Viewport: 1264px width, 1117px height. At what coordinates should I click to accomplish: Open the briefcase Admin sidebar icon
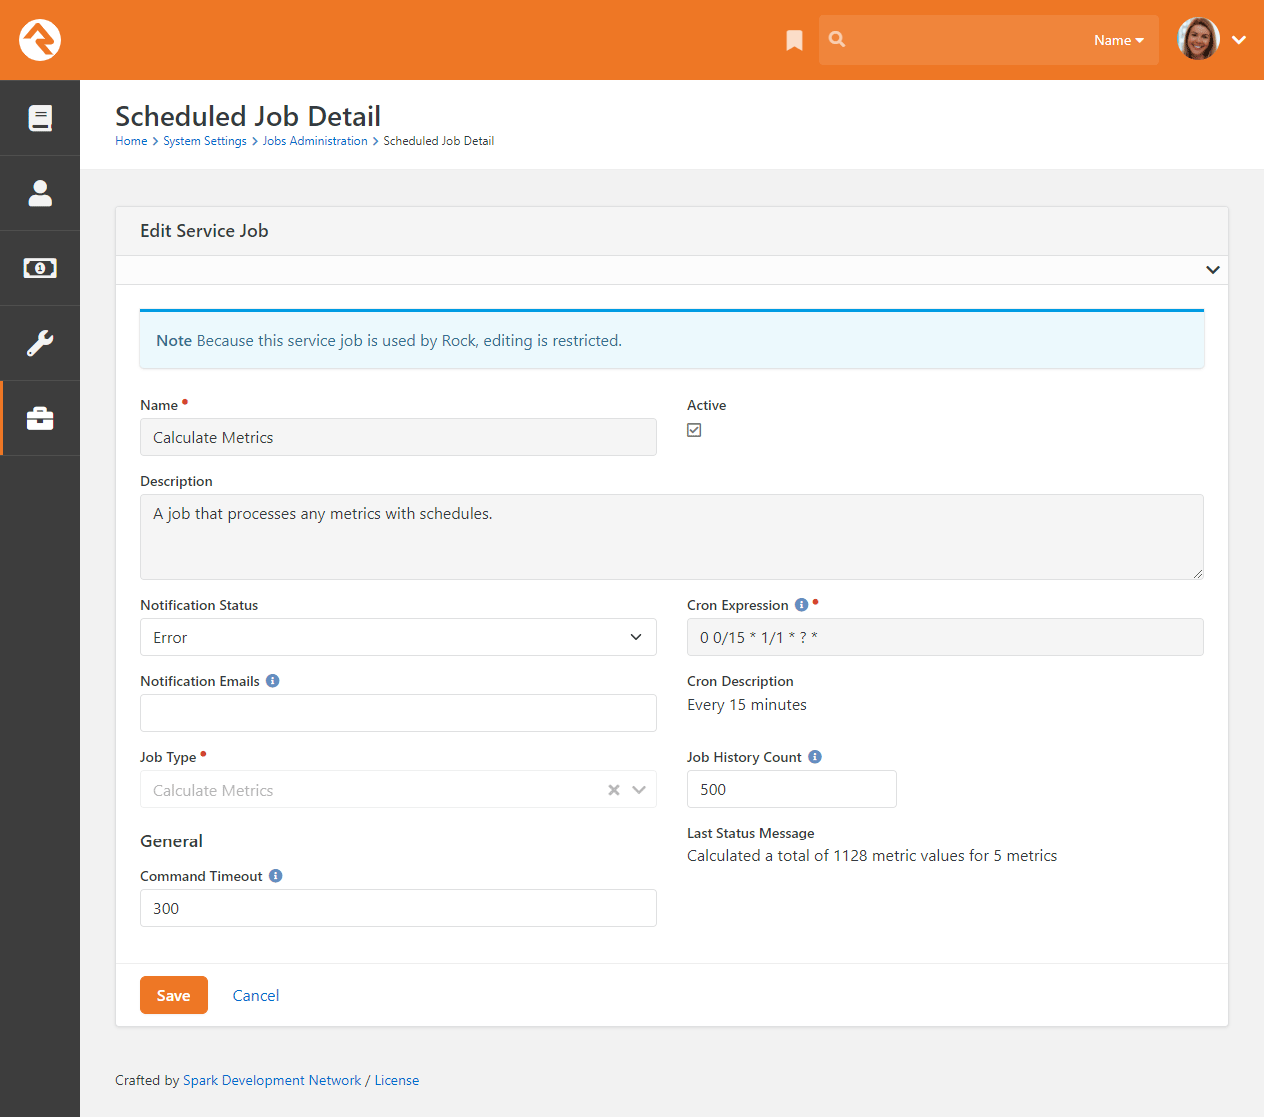(40, 418)
